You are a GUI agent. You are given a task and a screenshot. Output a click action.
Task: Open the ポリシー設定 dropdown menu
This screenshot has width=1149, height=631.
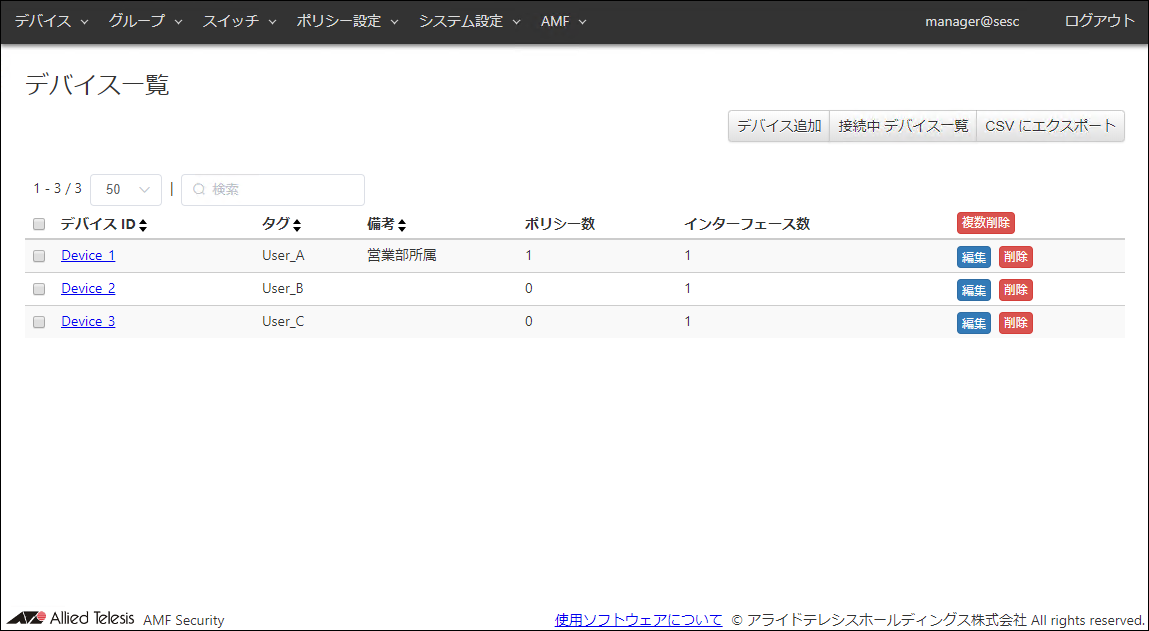(x=347, y=21)
